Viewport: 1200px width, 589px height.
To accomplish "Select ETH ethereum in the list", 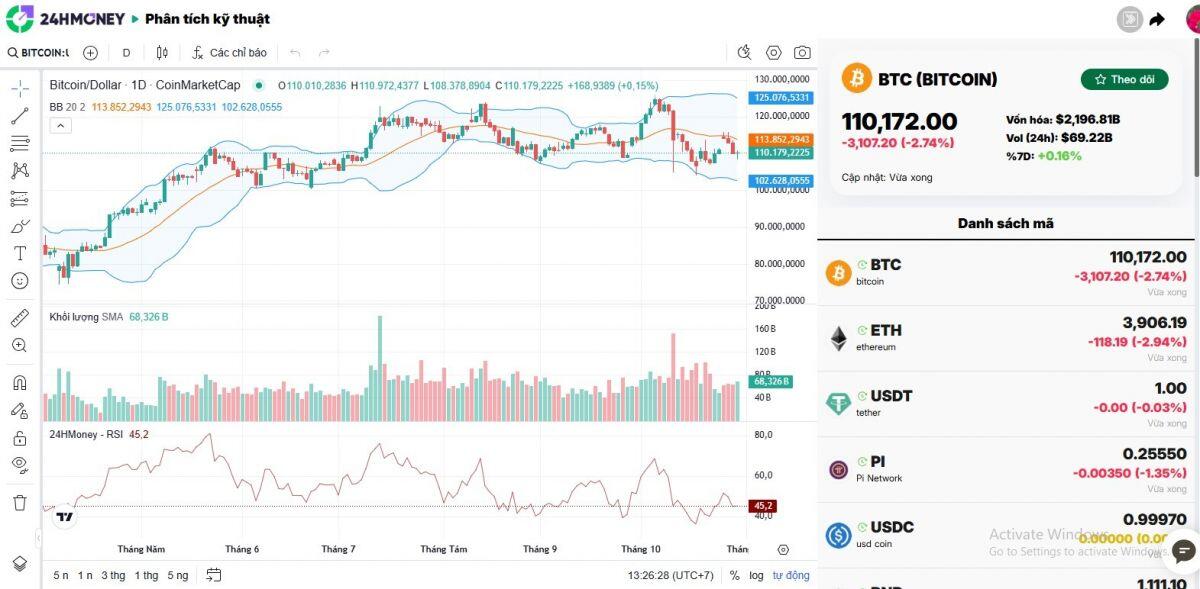I will pyautogui.click(x=1008, y=338).
